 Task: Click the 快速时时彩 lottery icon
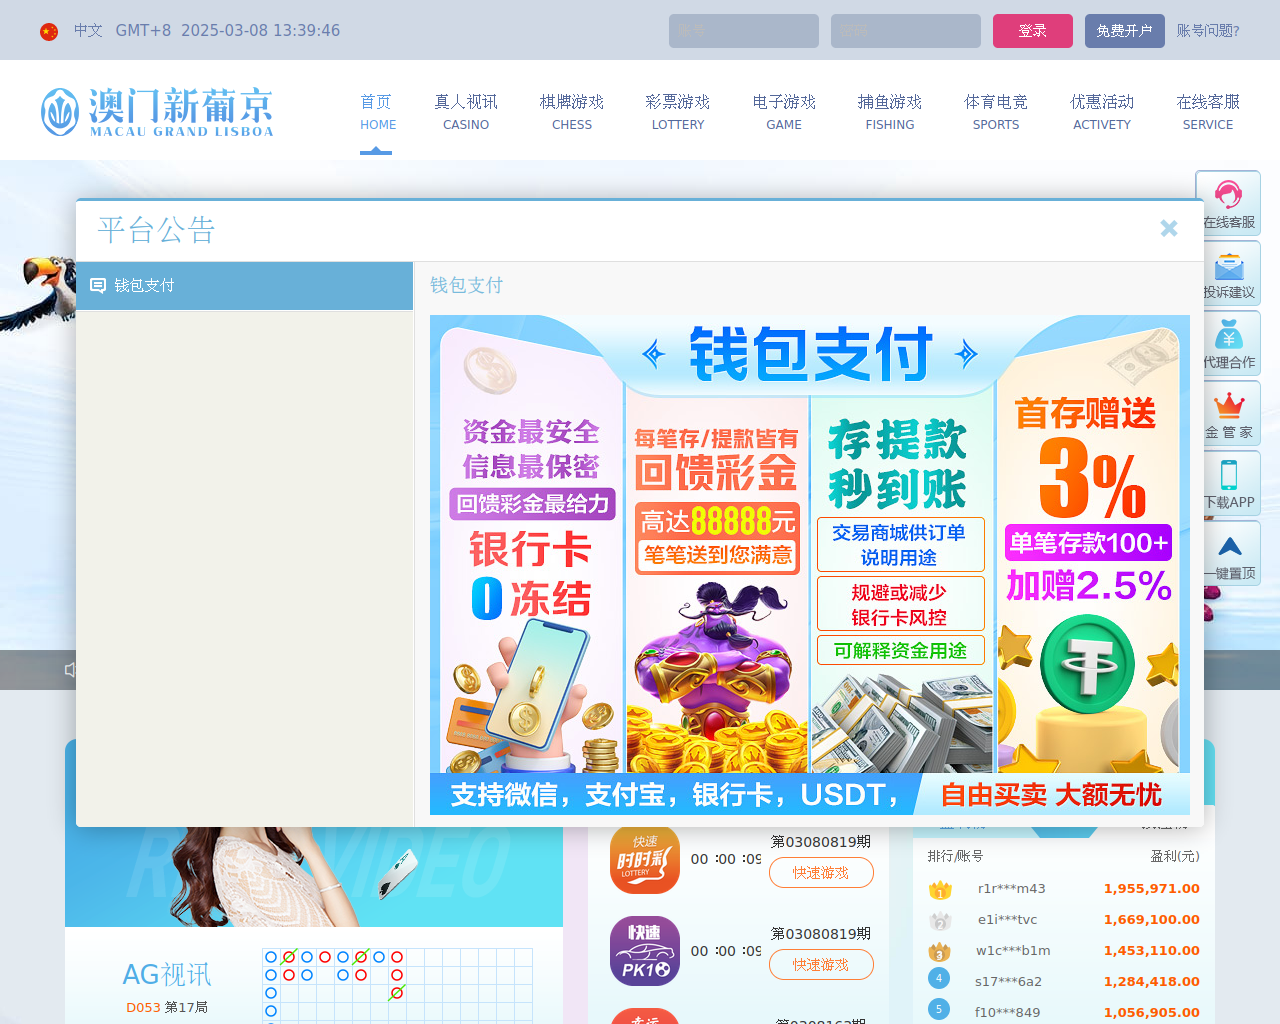pos(645,859)
